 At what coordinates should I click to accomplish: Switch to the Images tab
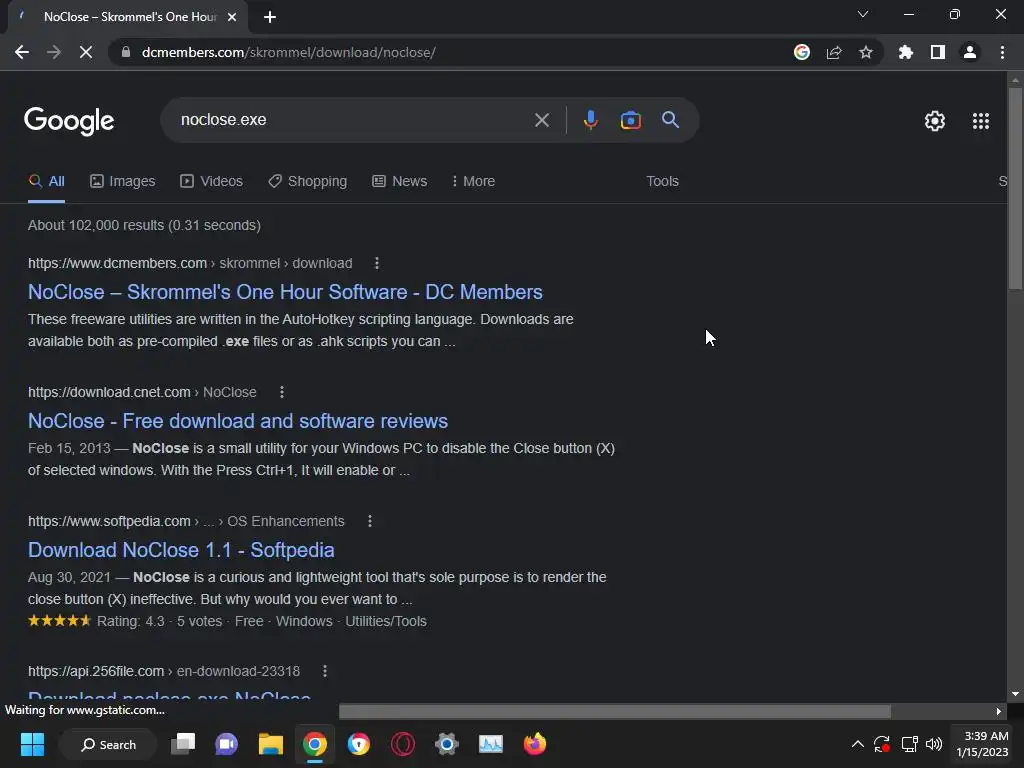[x=123, y=182]
